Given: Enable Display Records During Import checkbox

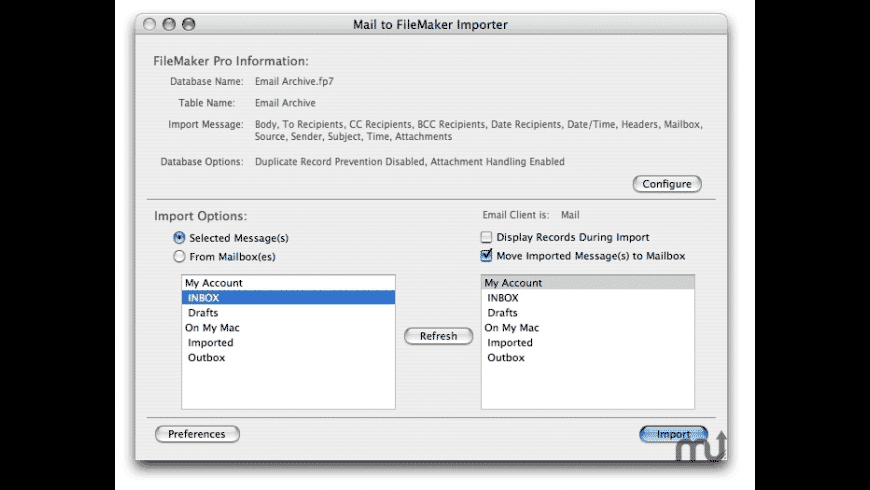Looking at the screenshot, I should pos(486,237).
